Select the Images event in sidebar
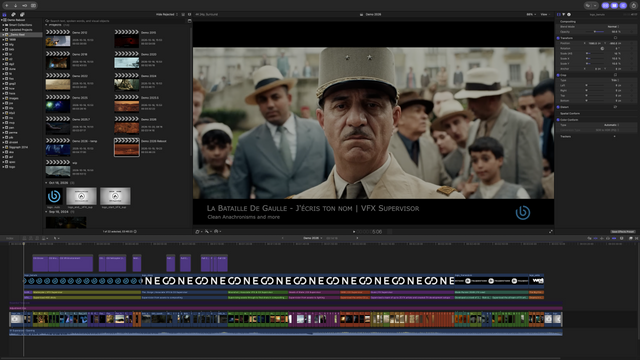Viewport: 640px width, 360px height. 21,98
